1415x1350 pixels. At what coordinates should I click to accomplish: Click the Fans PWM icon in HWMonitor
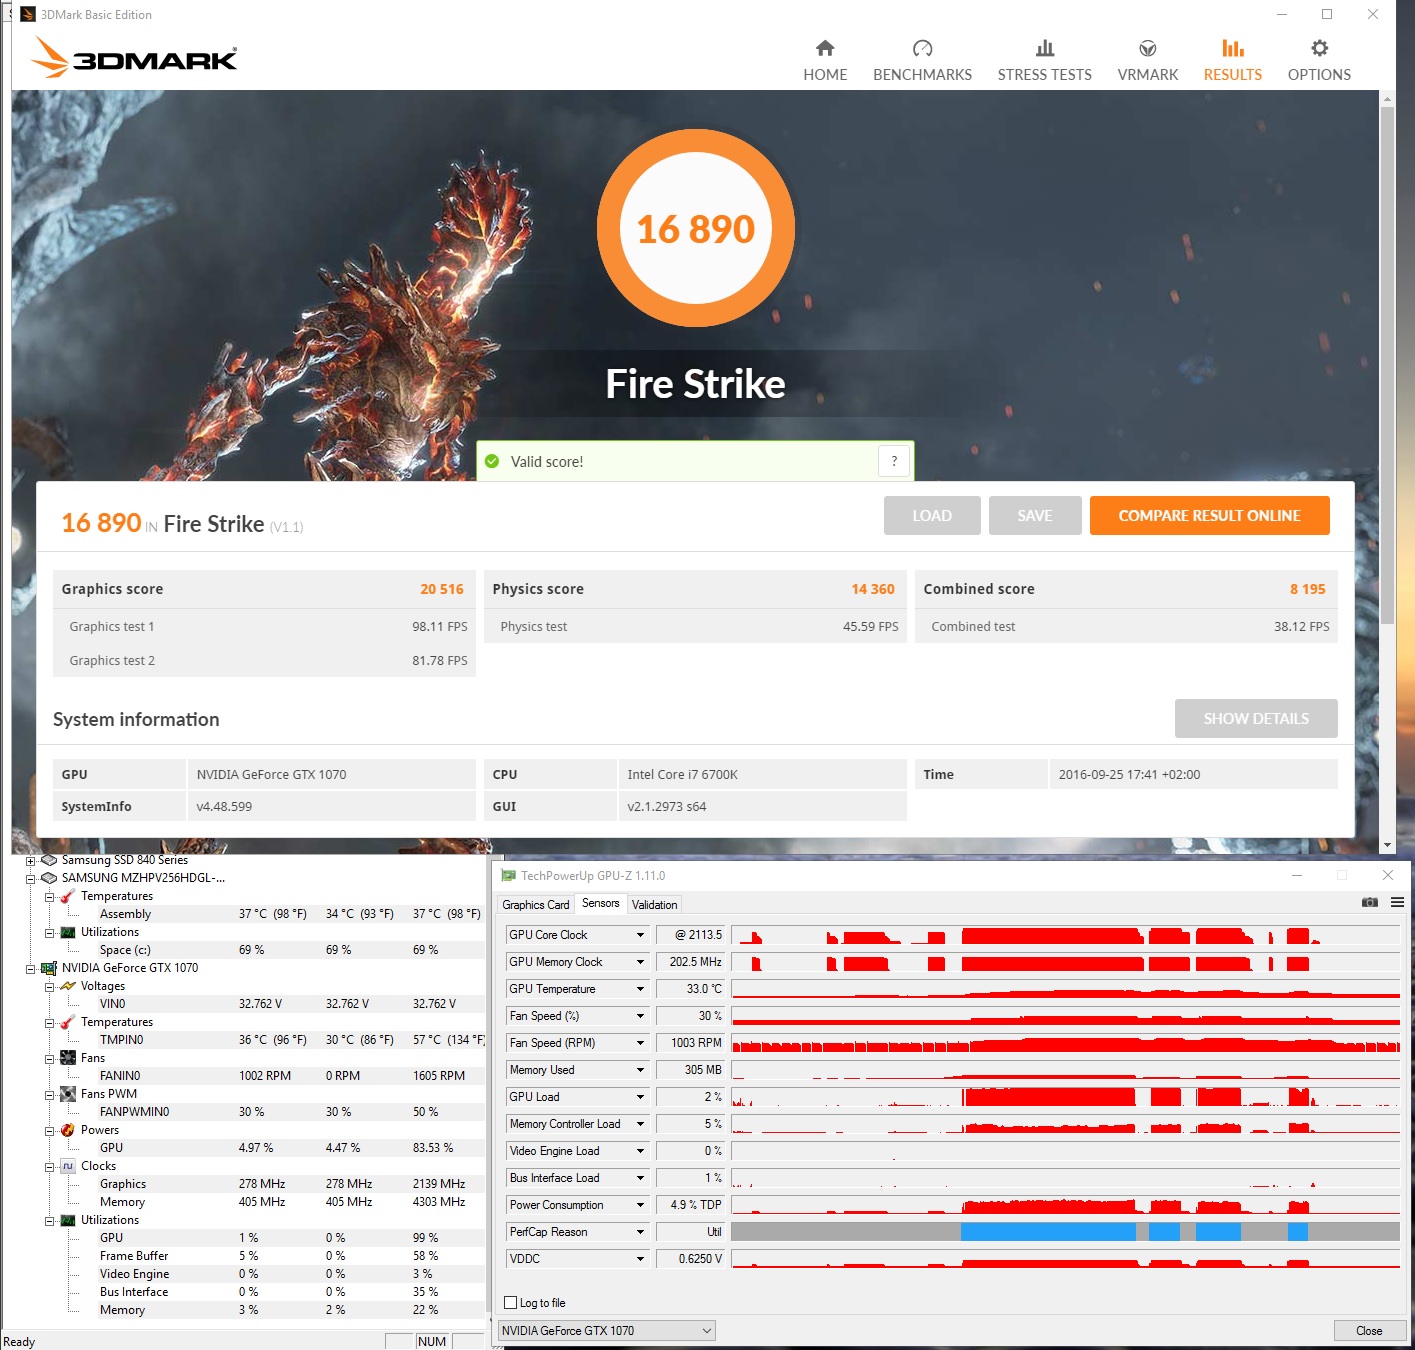click(x=68, y=1094)
